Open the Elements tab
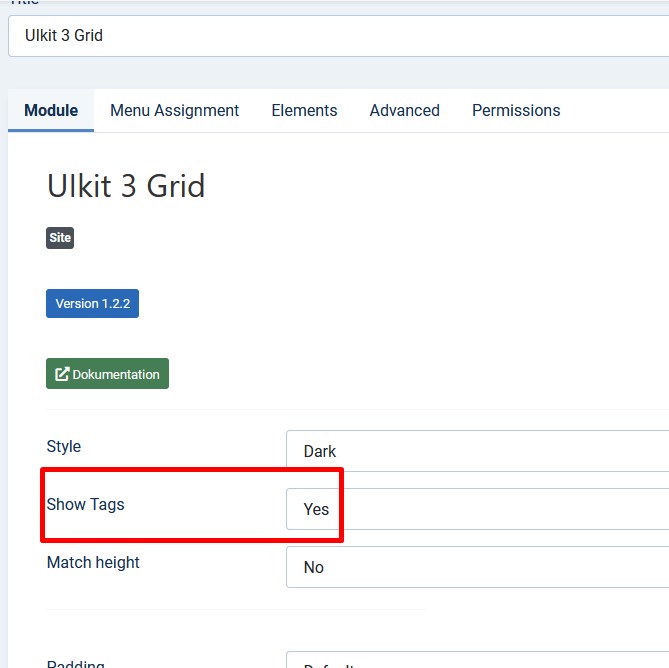This screenshot has width=669, height=668. pos(304,110)
